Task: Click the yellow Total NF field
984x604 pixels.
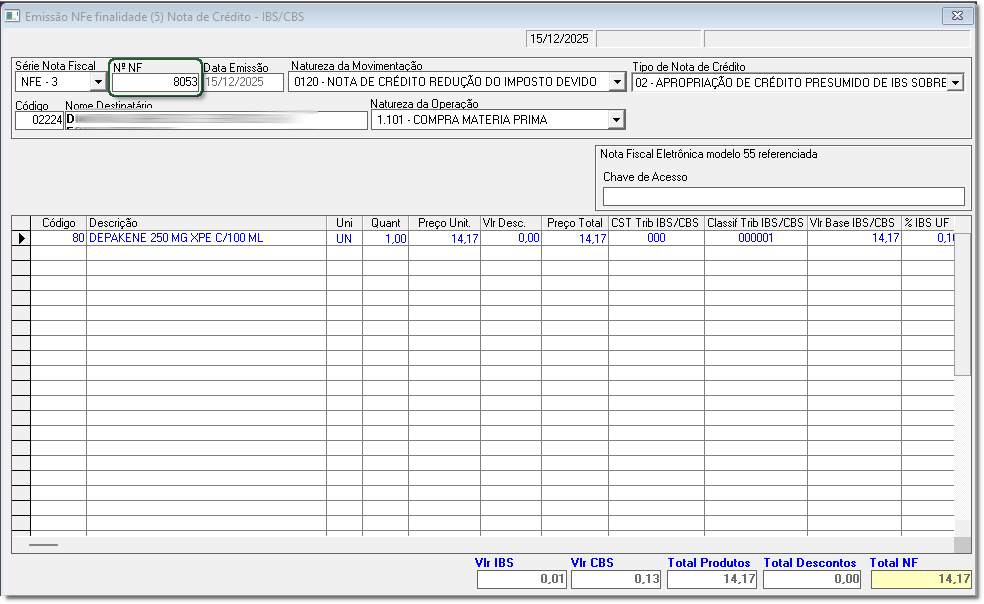Action: click(922, 579)
